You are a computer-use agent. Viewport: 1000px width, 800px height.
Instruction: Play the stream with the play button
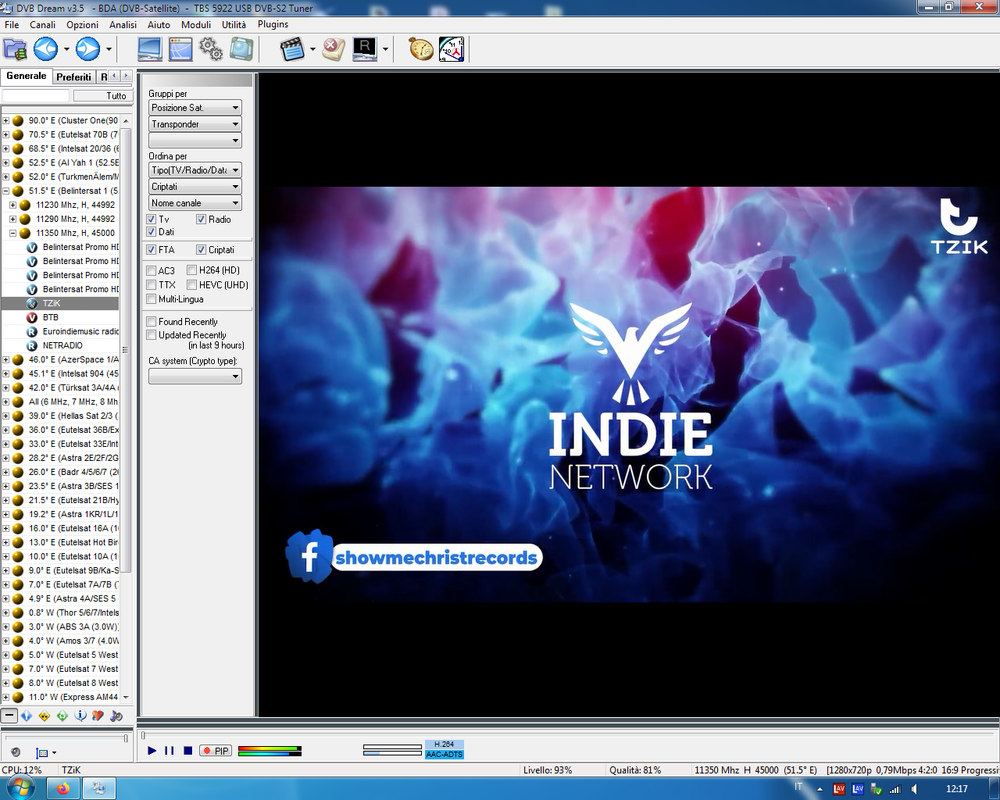(152, 751)
